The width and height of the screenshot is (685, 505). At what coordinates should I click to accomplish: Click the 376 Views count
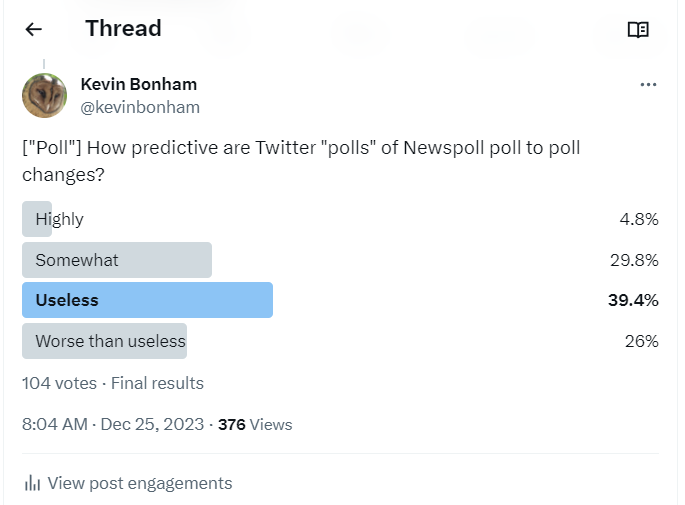tap(255, 425)
